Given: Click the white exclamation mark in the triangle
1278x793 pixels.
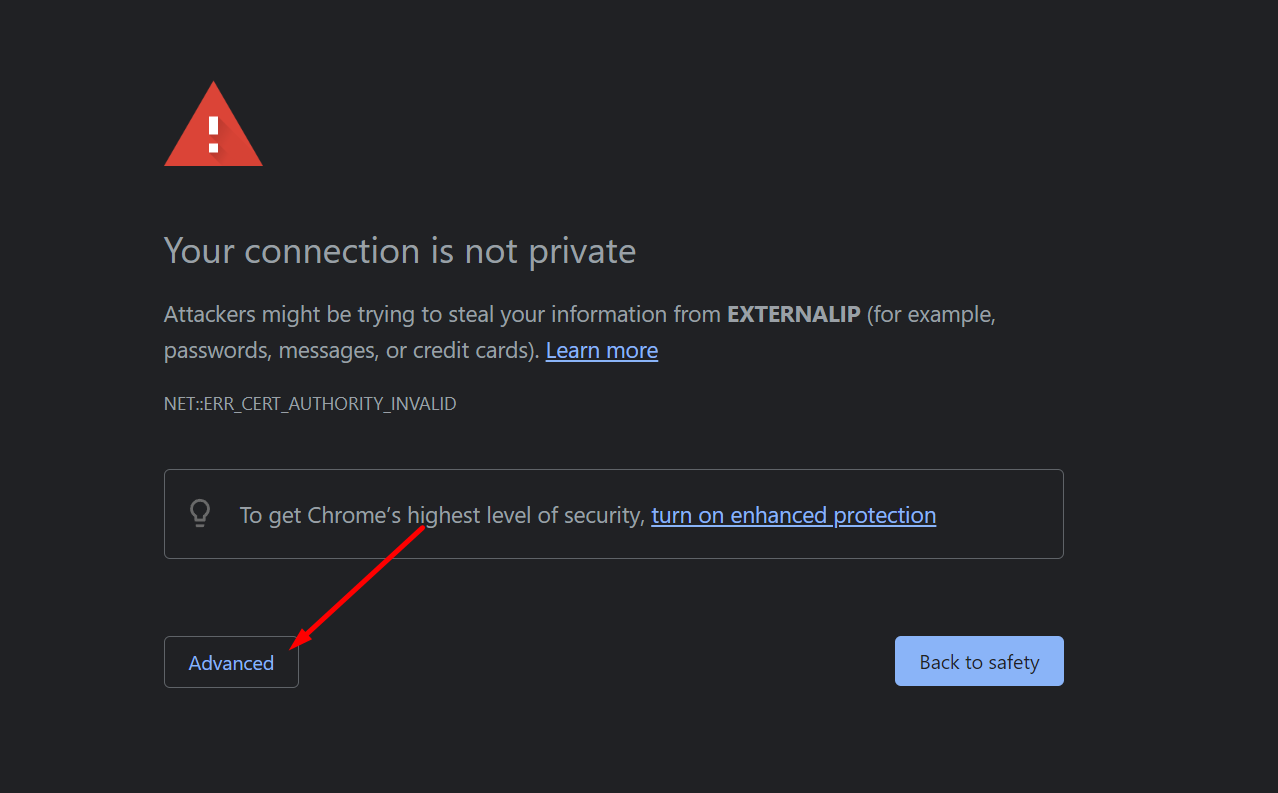Looking at the screenshot, I should [213, 133].
